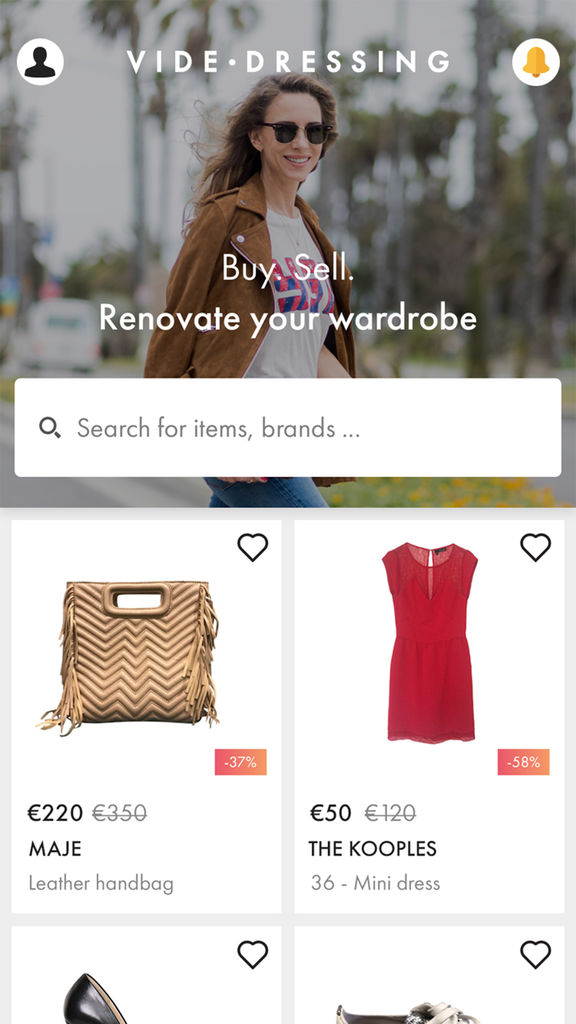Open the black high heel thumbnail

coord(98,999)
